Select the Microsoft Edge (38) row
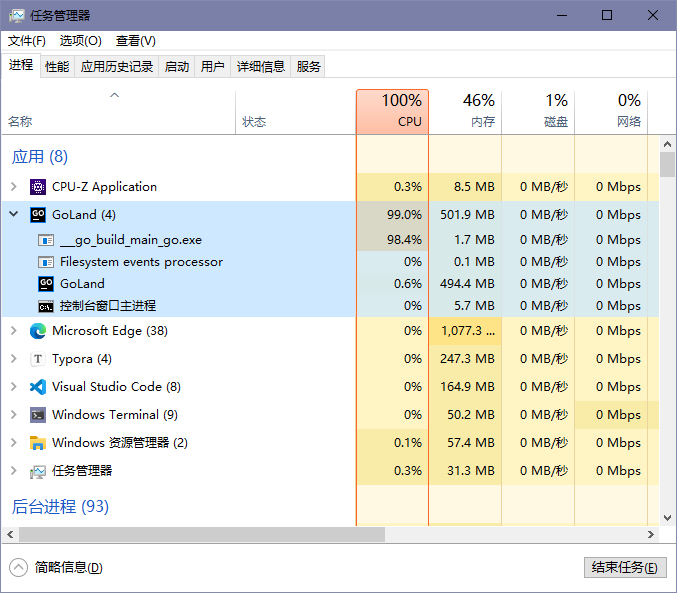 pyautogui.click(x=330, y=331)
